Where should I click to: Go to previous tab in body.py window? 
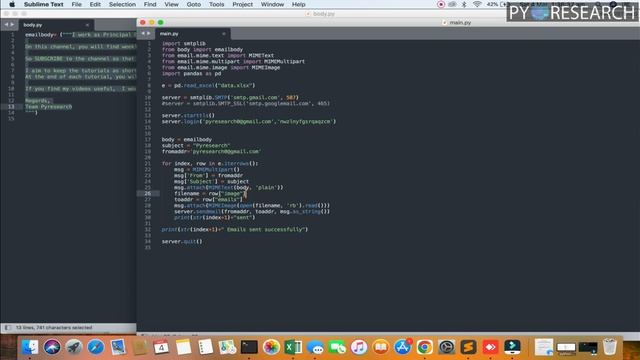(6, 24)
